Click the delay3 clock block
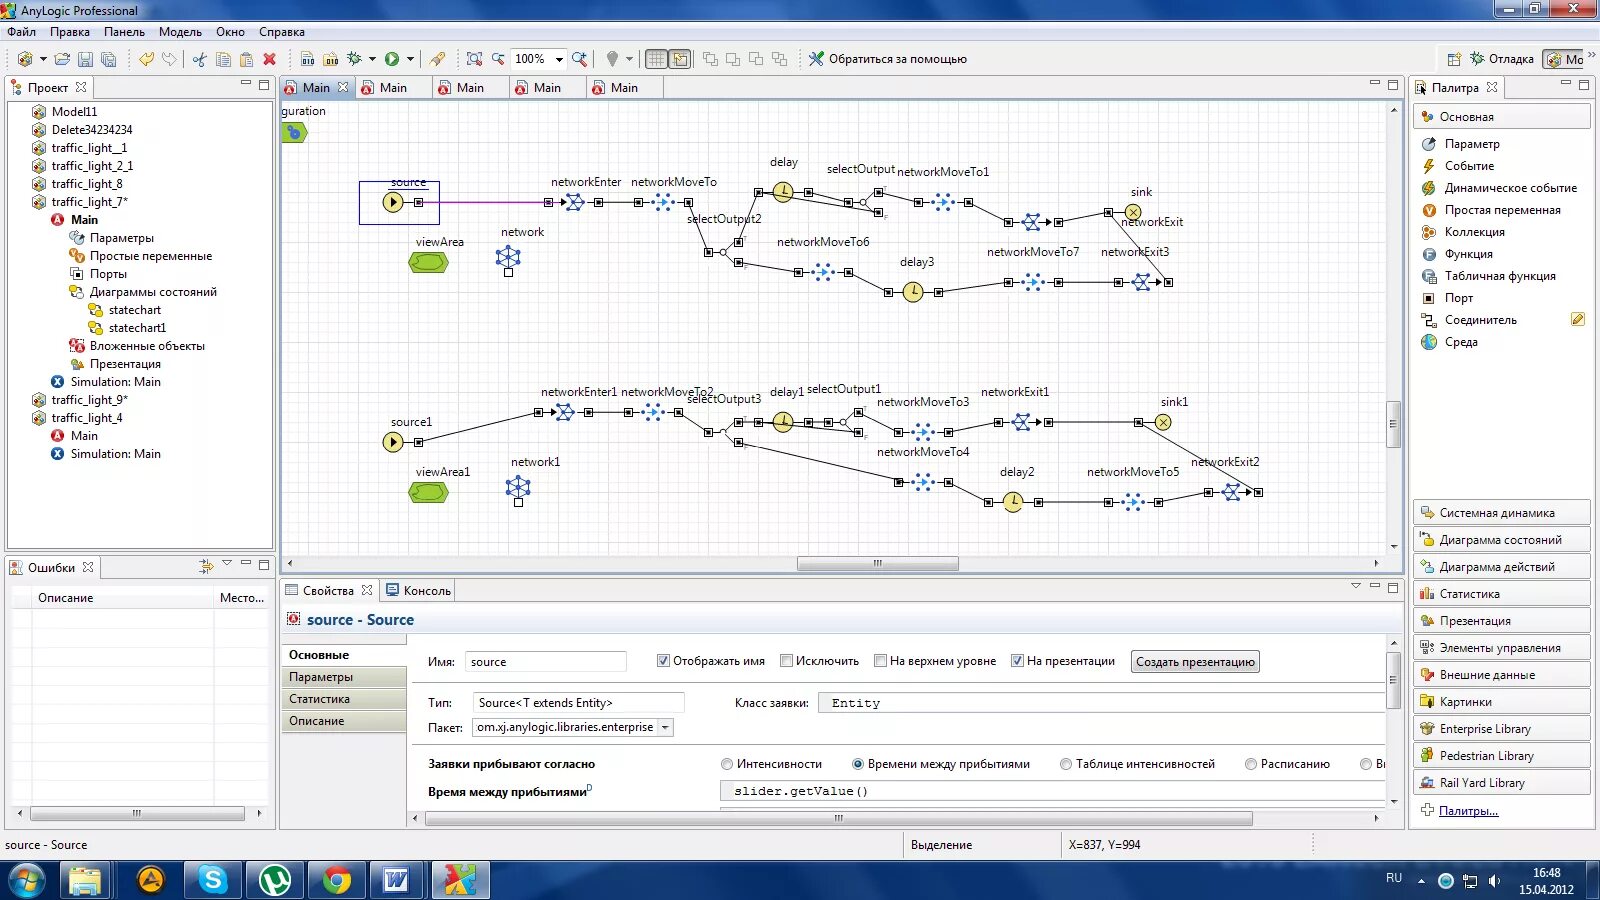Screen dimensions: 1600x900 [x=913, y=292]
